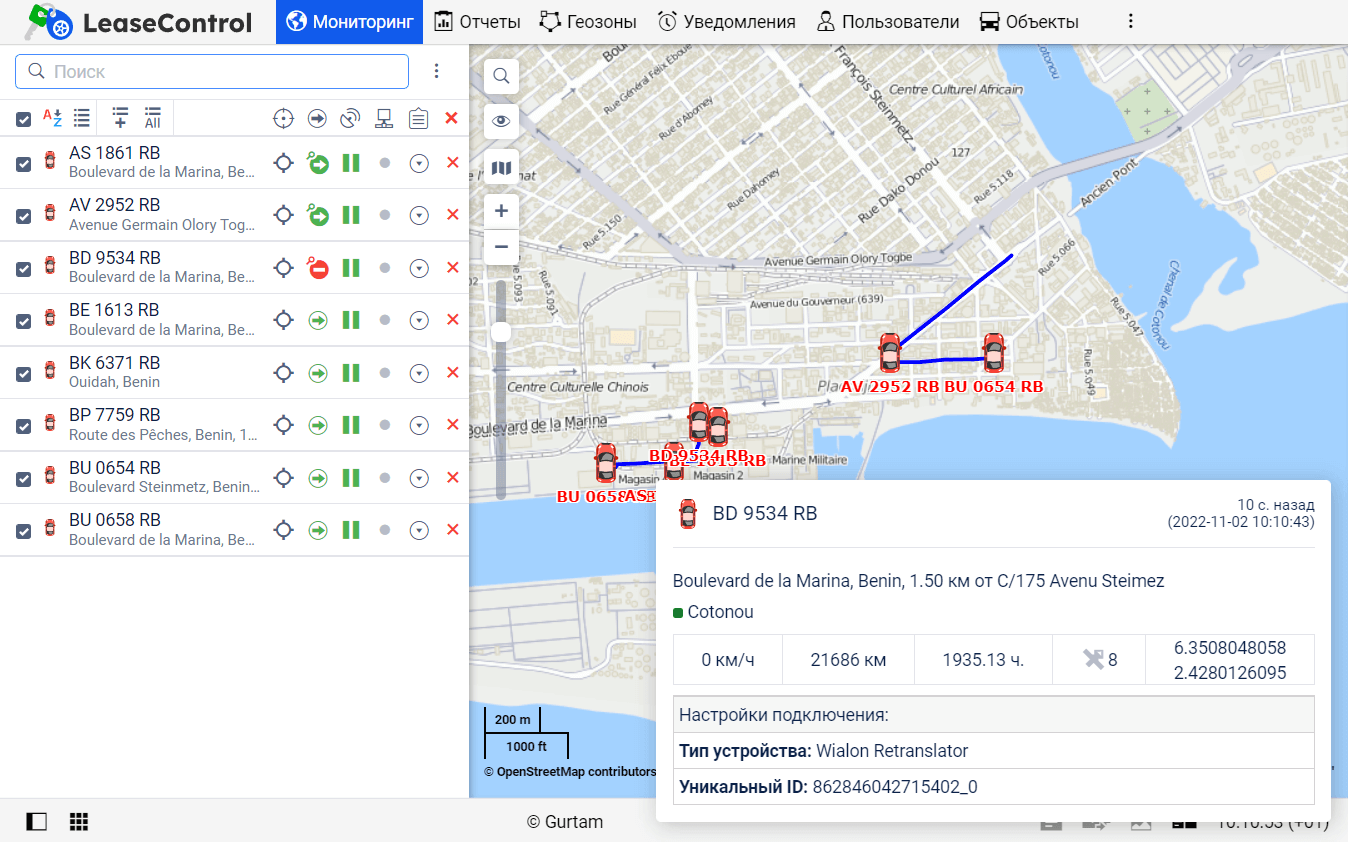Click green pause bars for BE 1613 RB

[351, 320]
